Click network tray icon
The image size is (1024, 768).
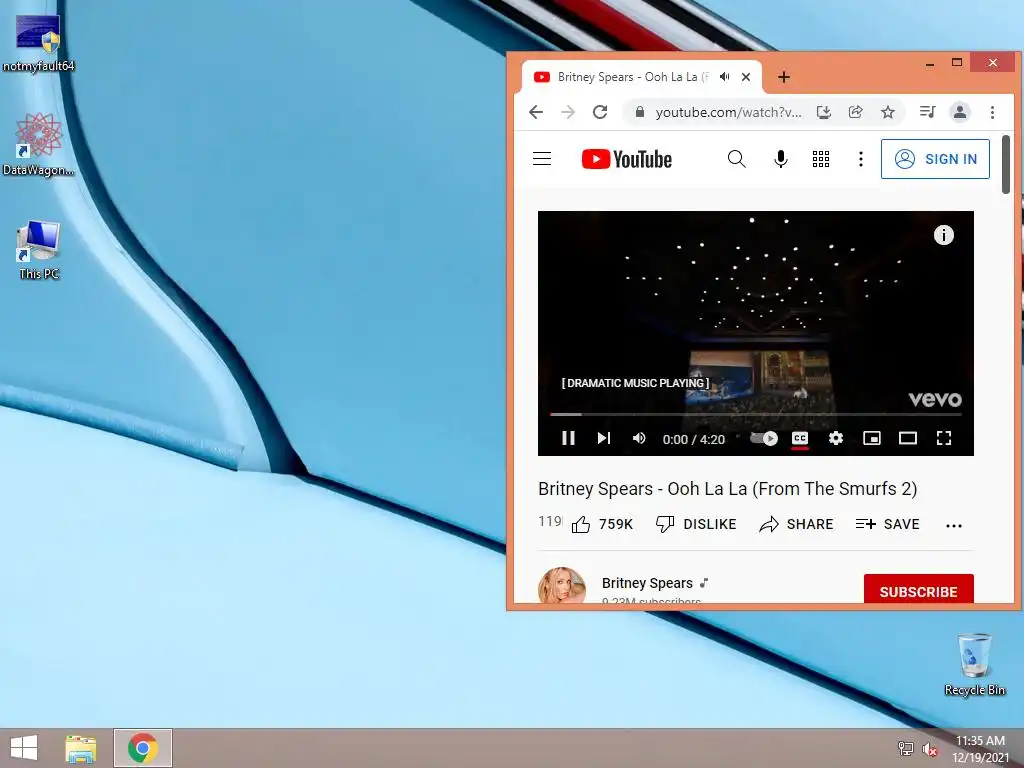click(906, 748)
